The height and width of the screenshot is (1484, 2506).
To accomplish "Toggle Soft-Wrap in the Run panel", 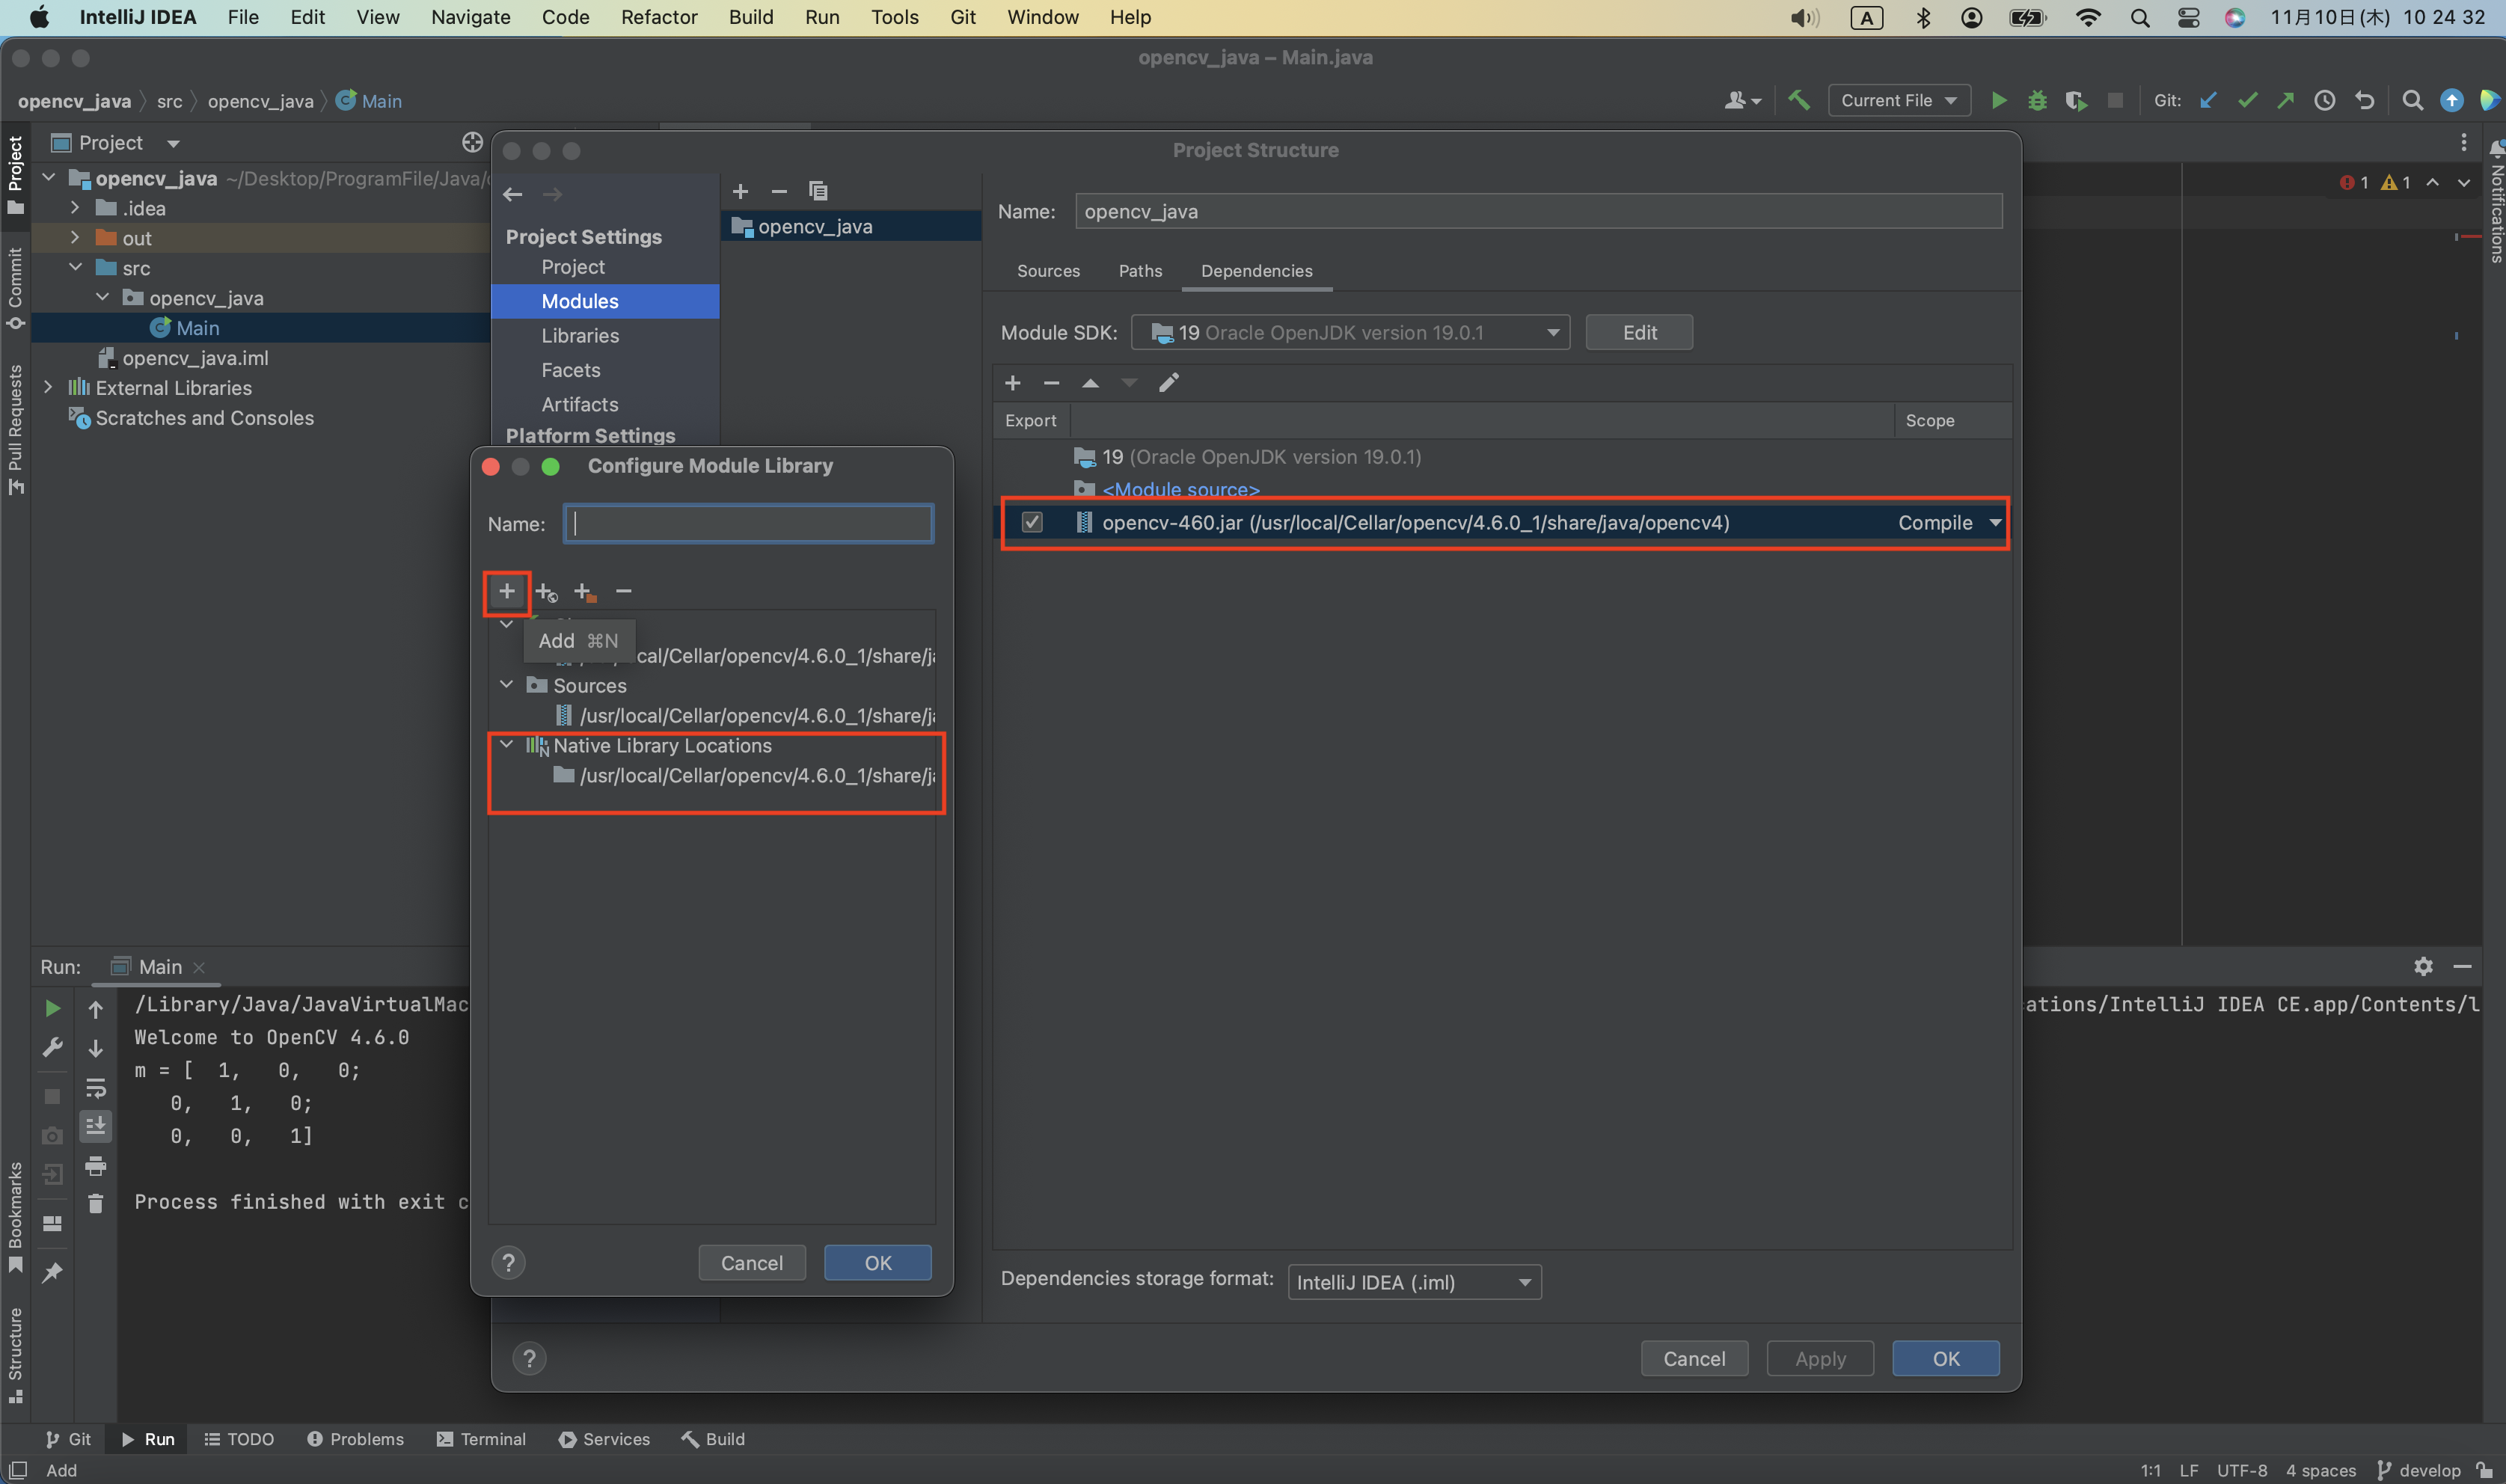I will [x=95, y=1088].
